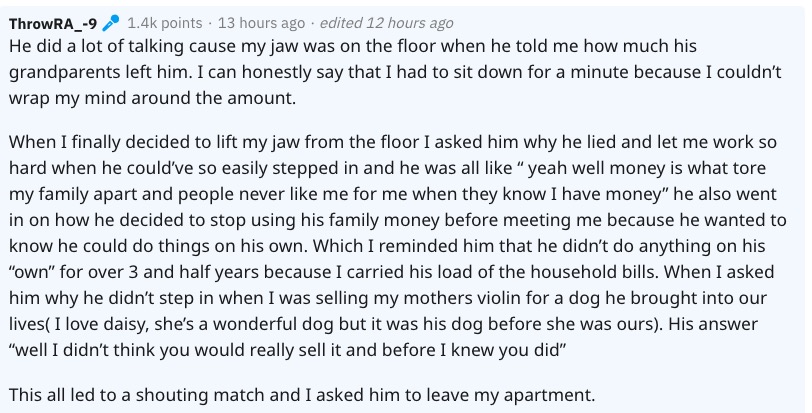Open the ThrowRA_-9 user profile
Screen dimensions: 812x413
click(53, 23)
